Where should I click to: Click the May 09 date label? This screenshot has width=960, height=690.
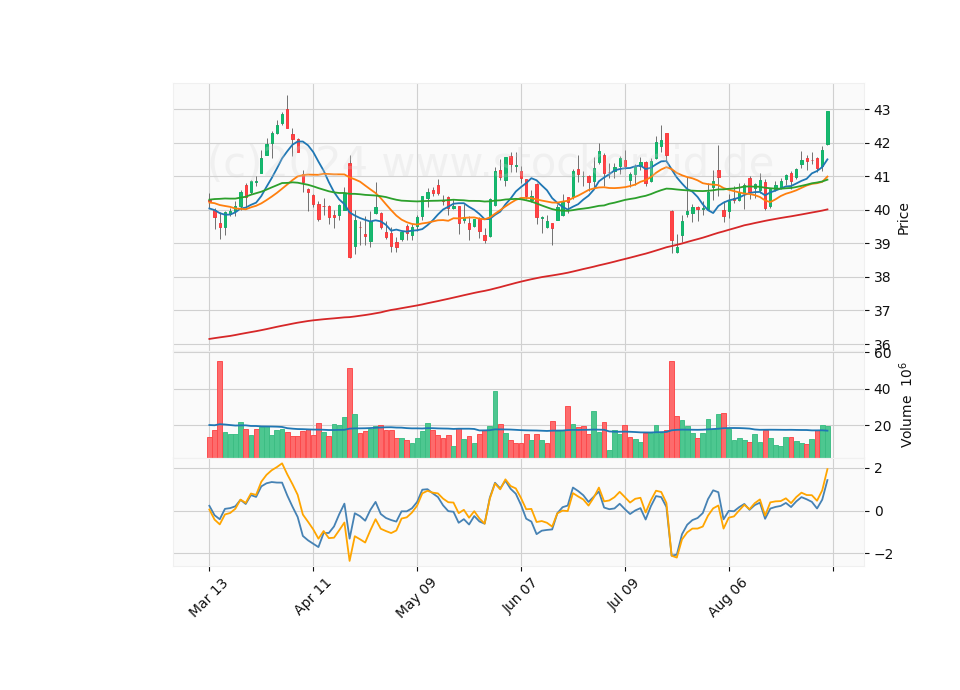(x=416, y=598)
